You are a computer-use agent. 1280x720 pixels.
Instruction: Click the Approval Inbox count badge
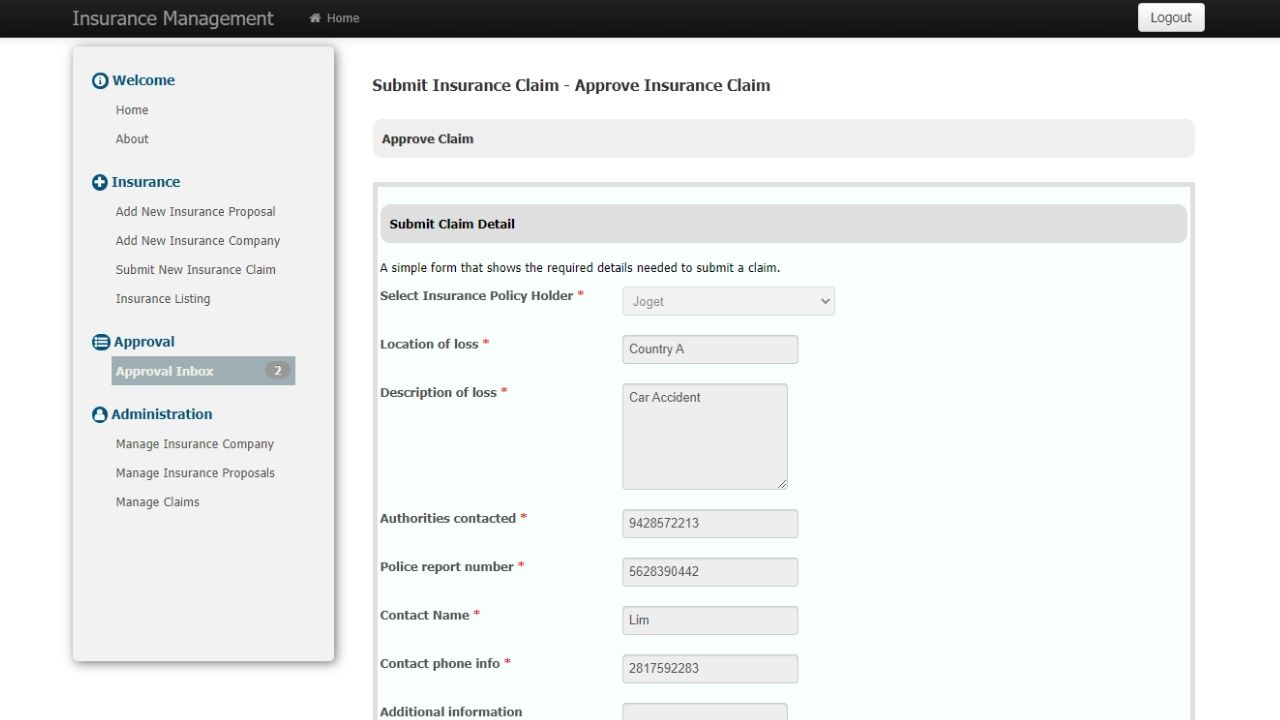pyautogui.click(x=277, y=371)
